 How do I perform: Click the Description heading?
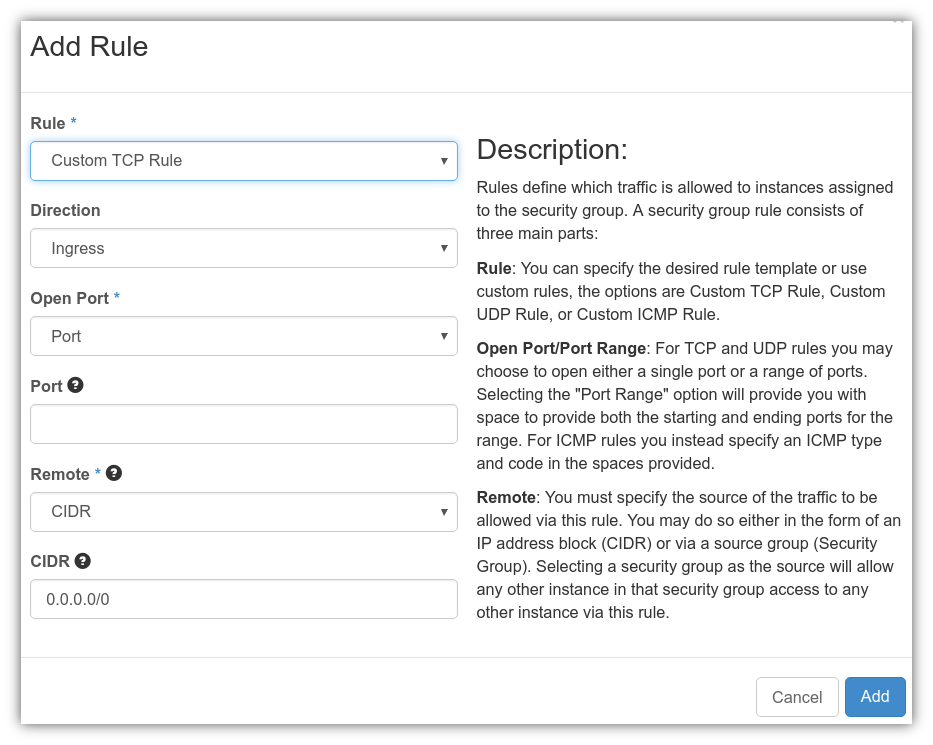click(x=551, y=150)
